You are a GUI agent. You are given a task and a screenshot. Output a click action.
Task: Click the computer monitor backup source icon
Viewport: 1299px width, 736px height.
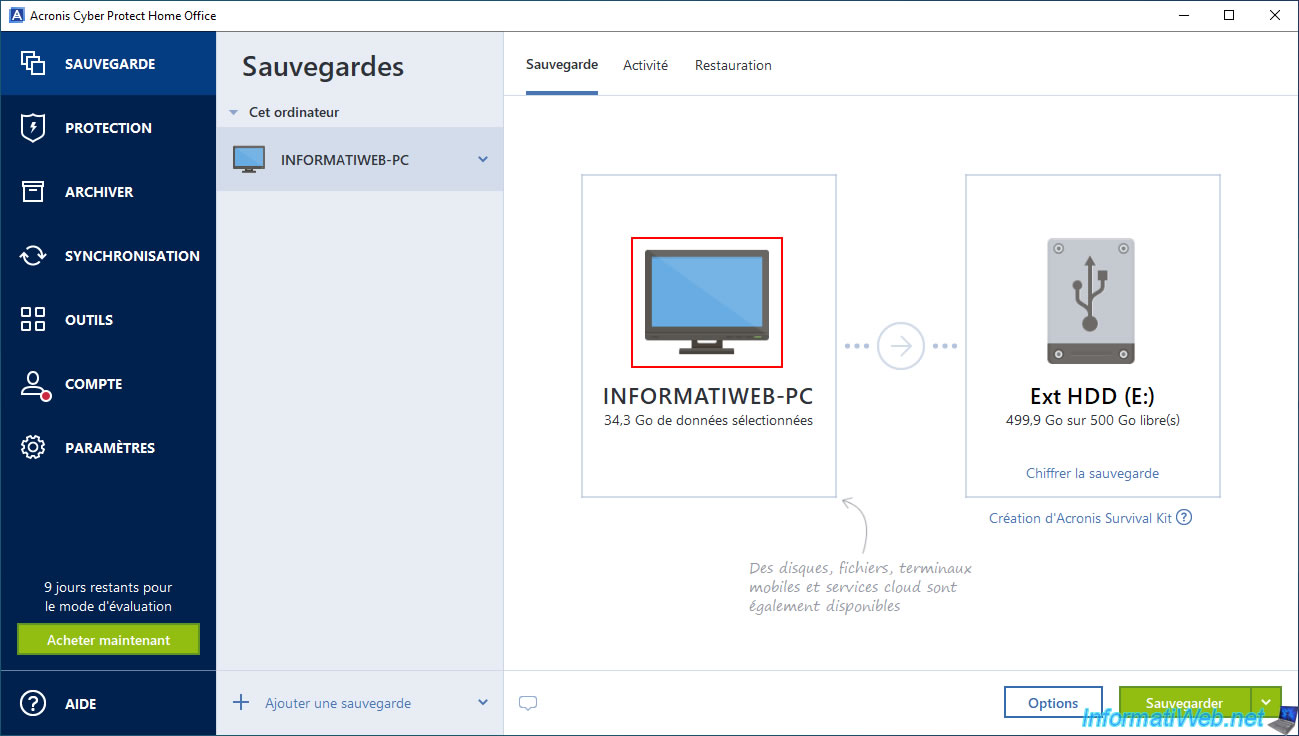pos(707,302)
